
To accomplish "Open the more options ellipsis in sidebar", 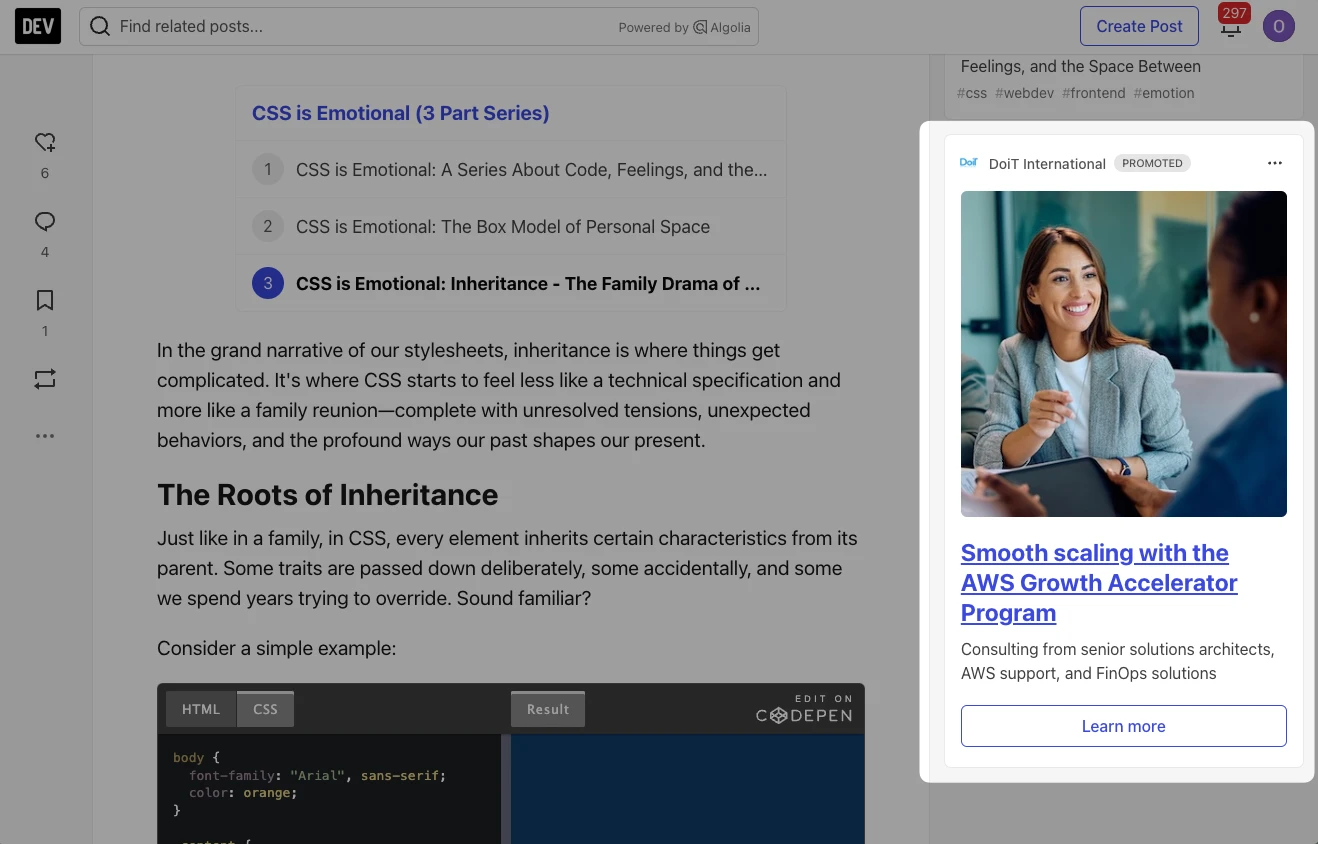I will [x=45, y=436].
